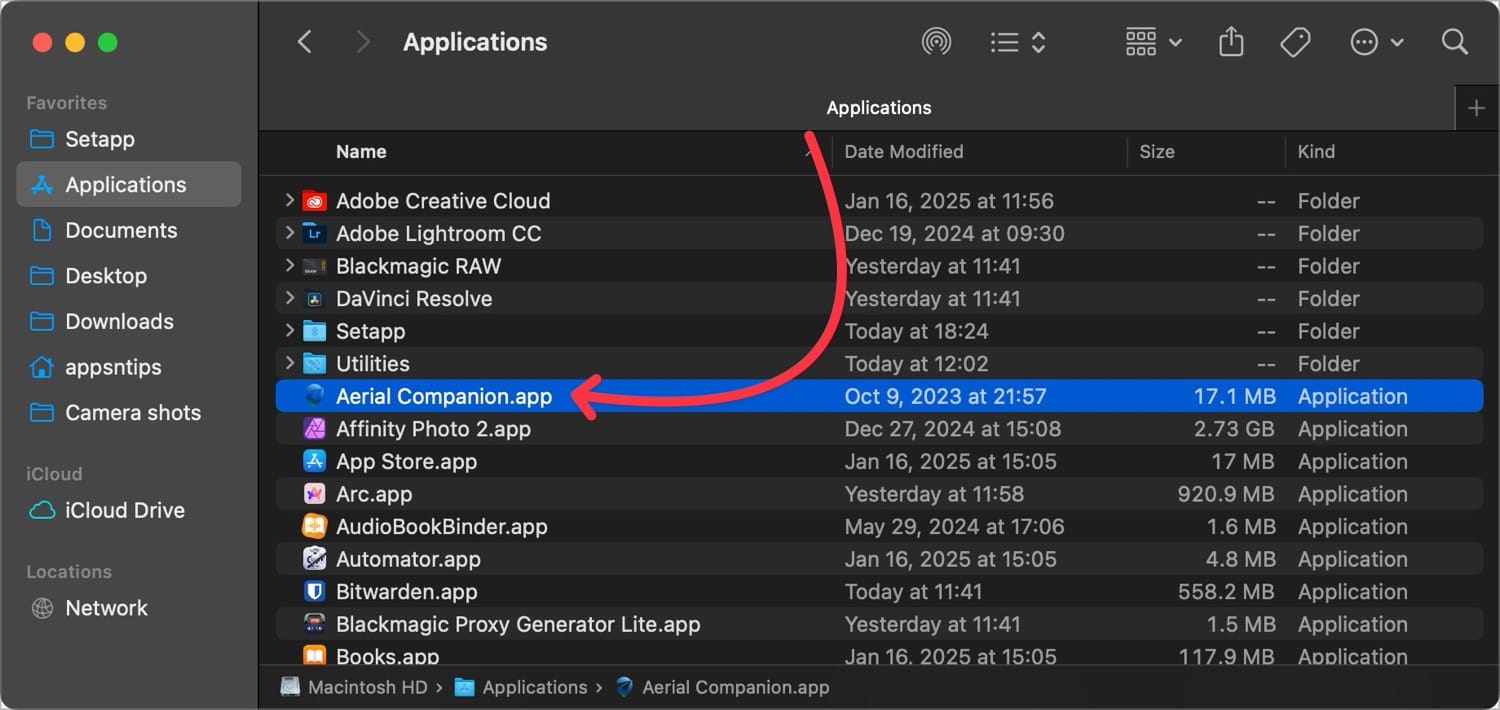Click the Affinity Photo 2 app icon
This screenshot has height=710, width=1500.
(315, 429)
